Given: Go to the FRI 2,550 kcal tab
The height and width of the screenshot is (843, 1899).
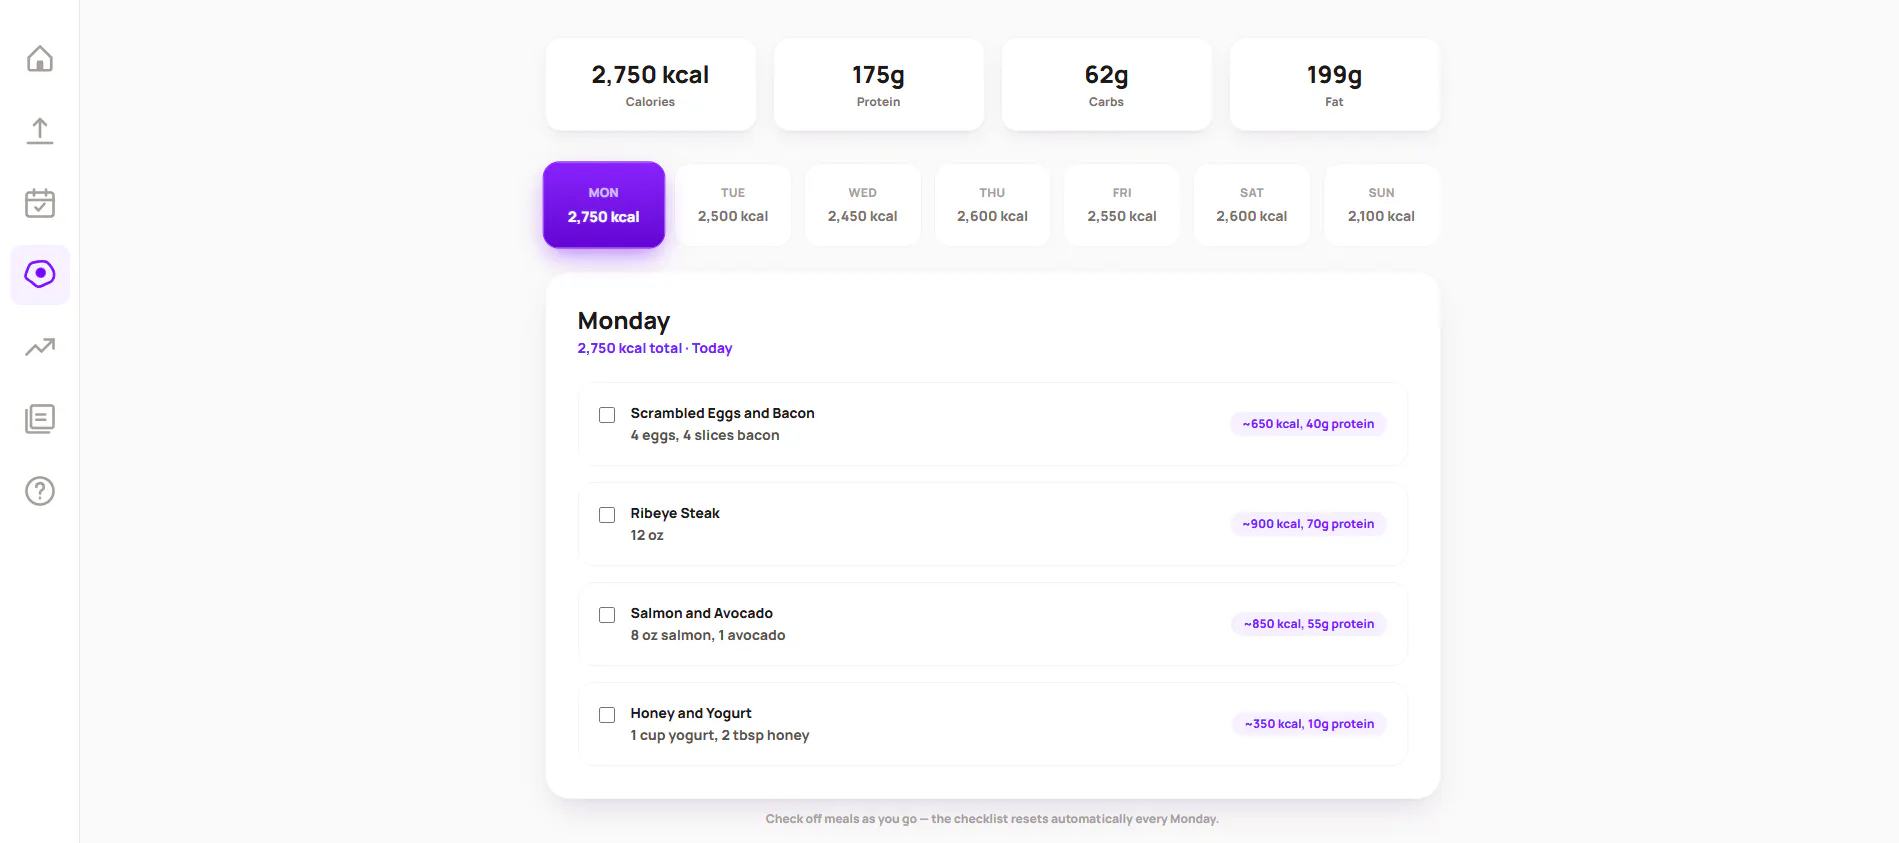Looking at the screenshot, I should [1122, 205].
